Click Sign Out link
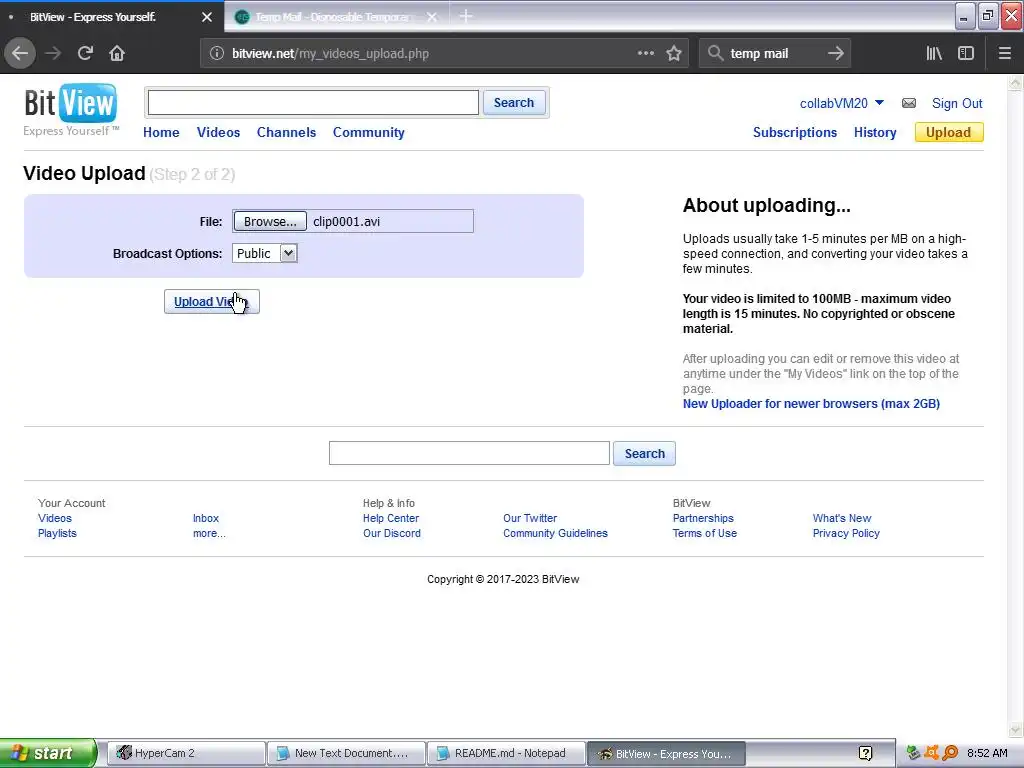Image resolution: width=1024 pixels, height=768 pixels. pyautogui.click(x=957, y=103)
